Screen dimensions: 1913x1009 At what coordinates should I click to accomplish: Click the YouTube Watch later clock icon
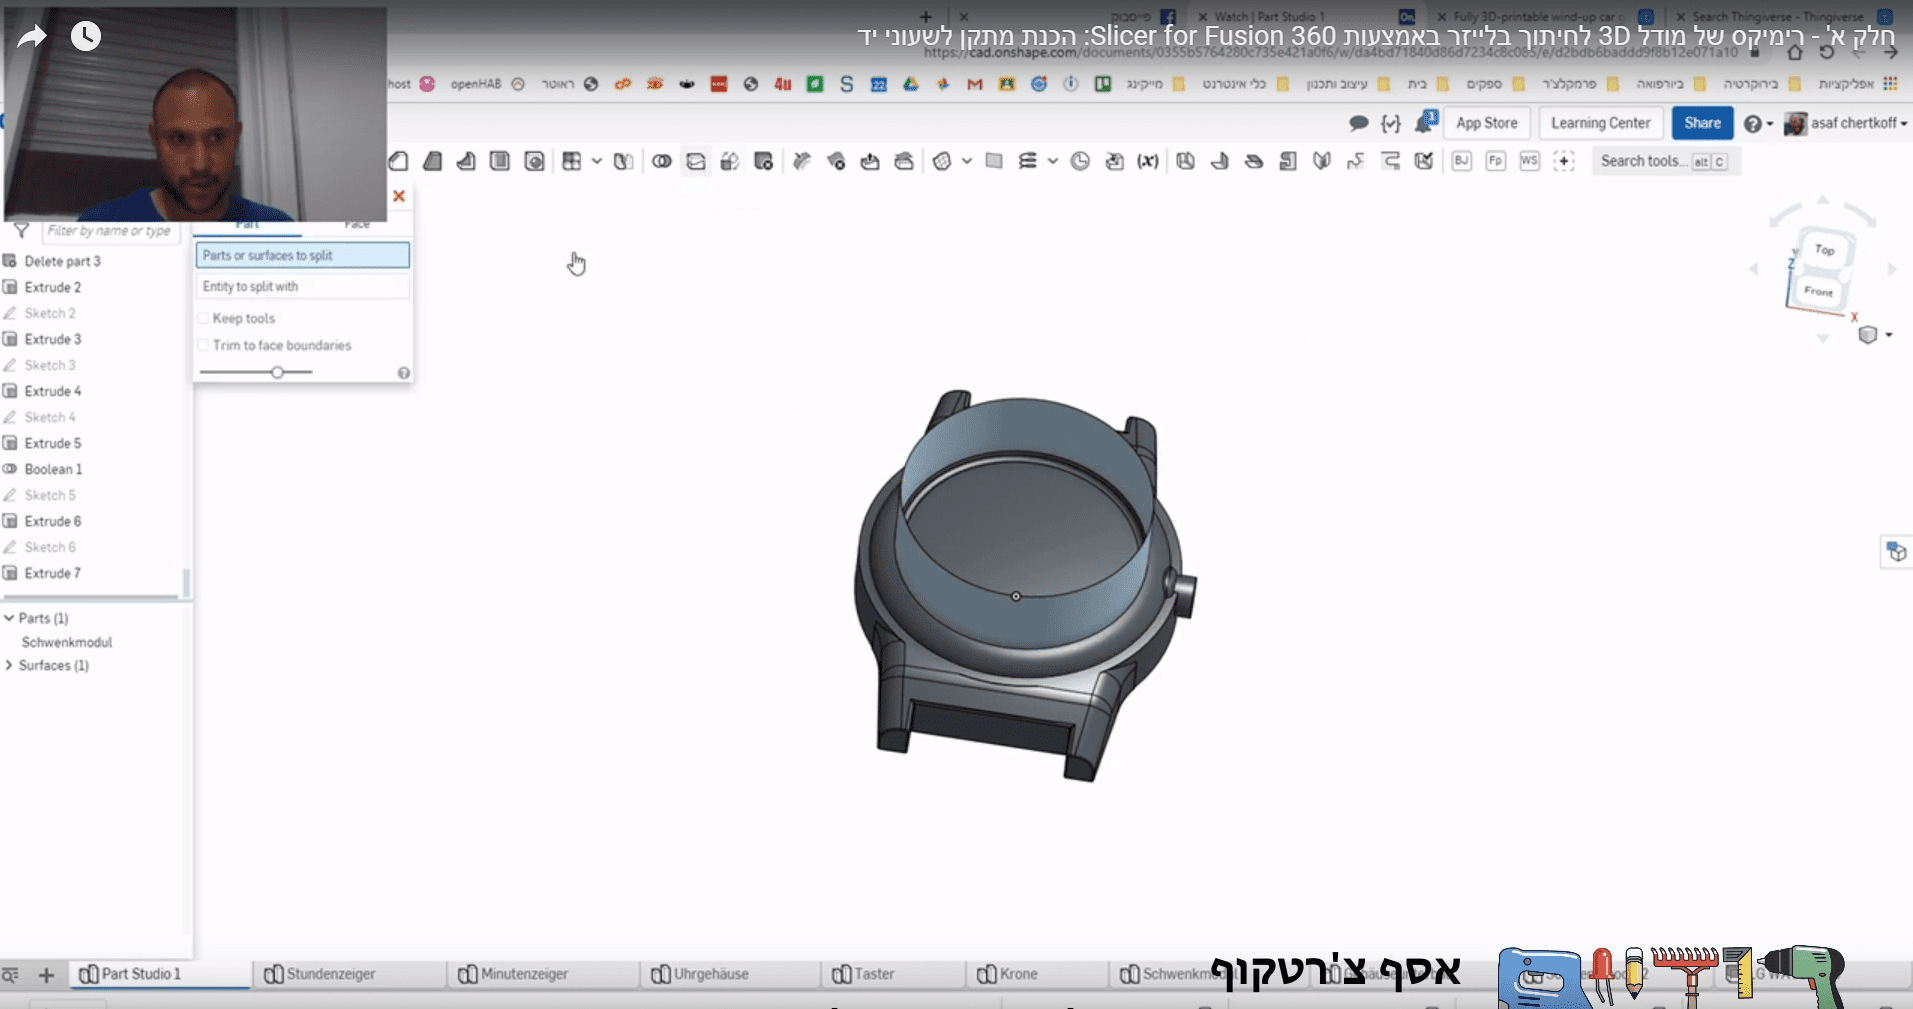pyautogui.click(x=86, y=36)
